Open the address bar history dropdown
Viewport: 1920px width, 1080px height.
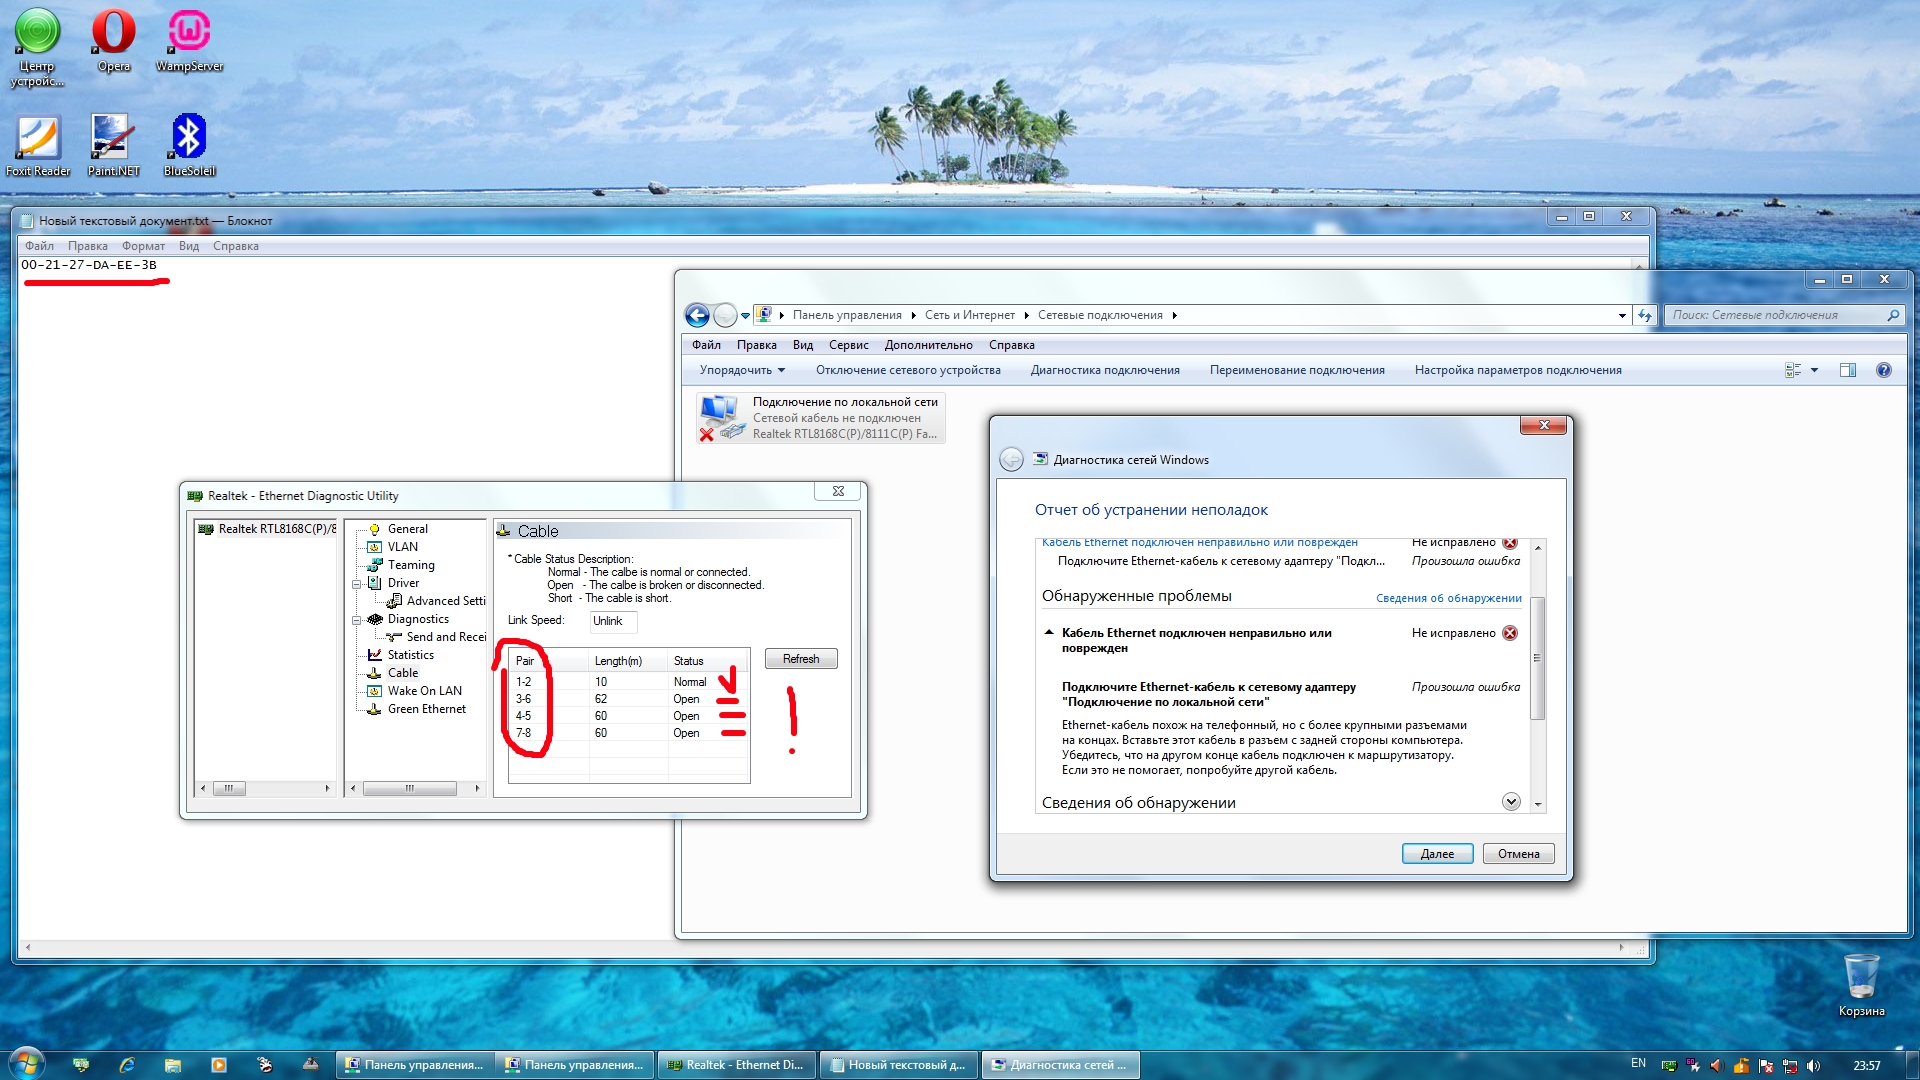coord(1622,316)
